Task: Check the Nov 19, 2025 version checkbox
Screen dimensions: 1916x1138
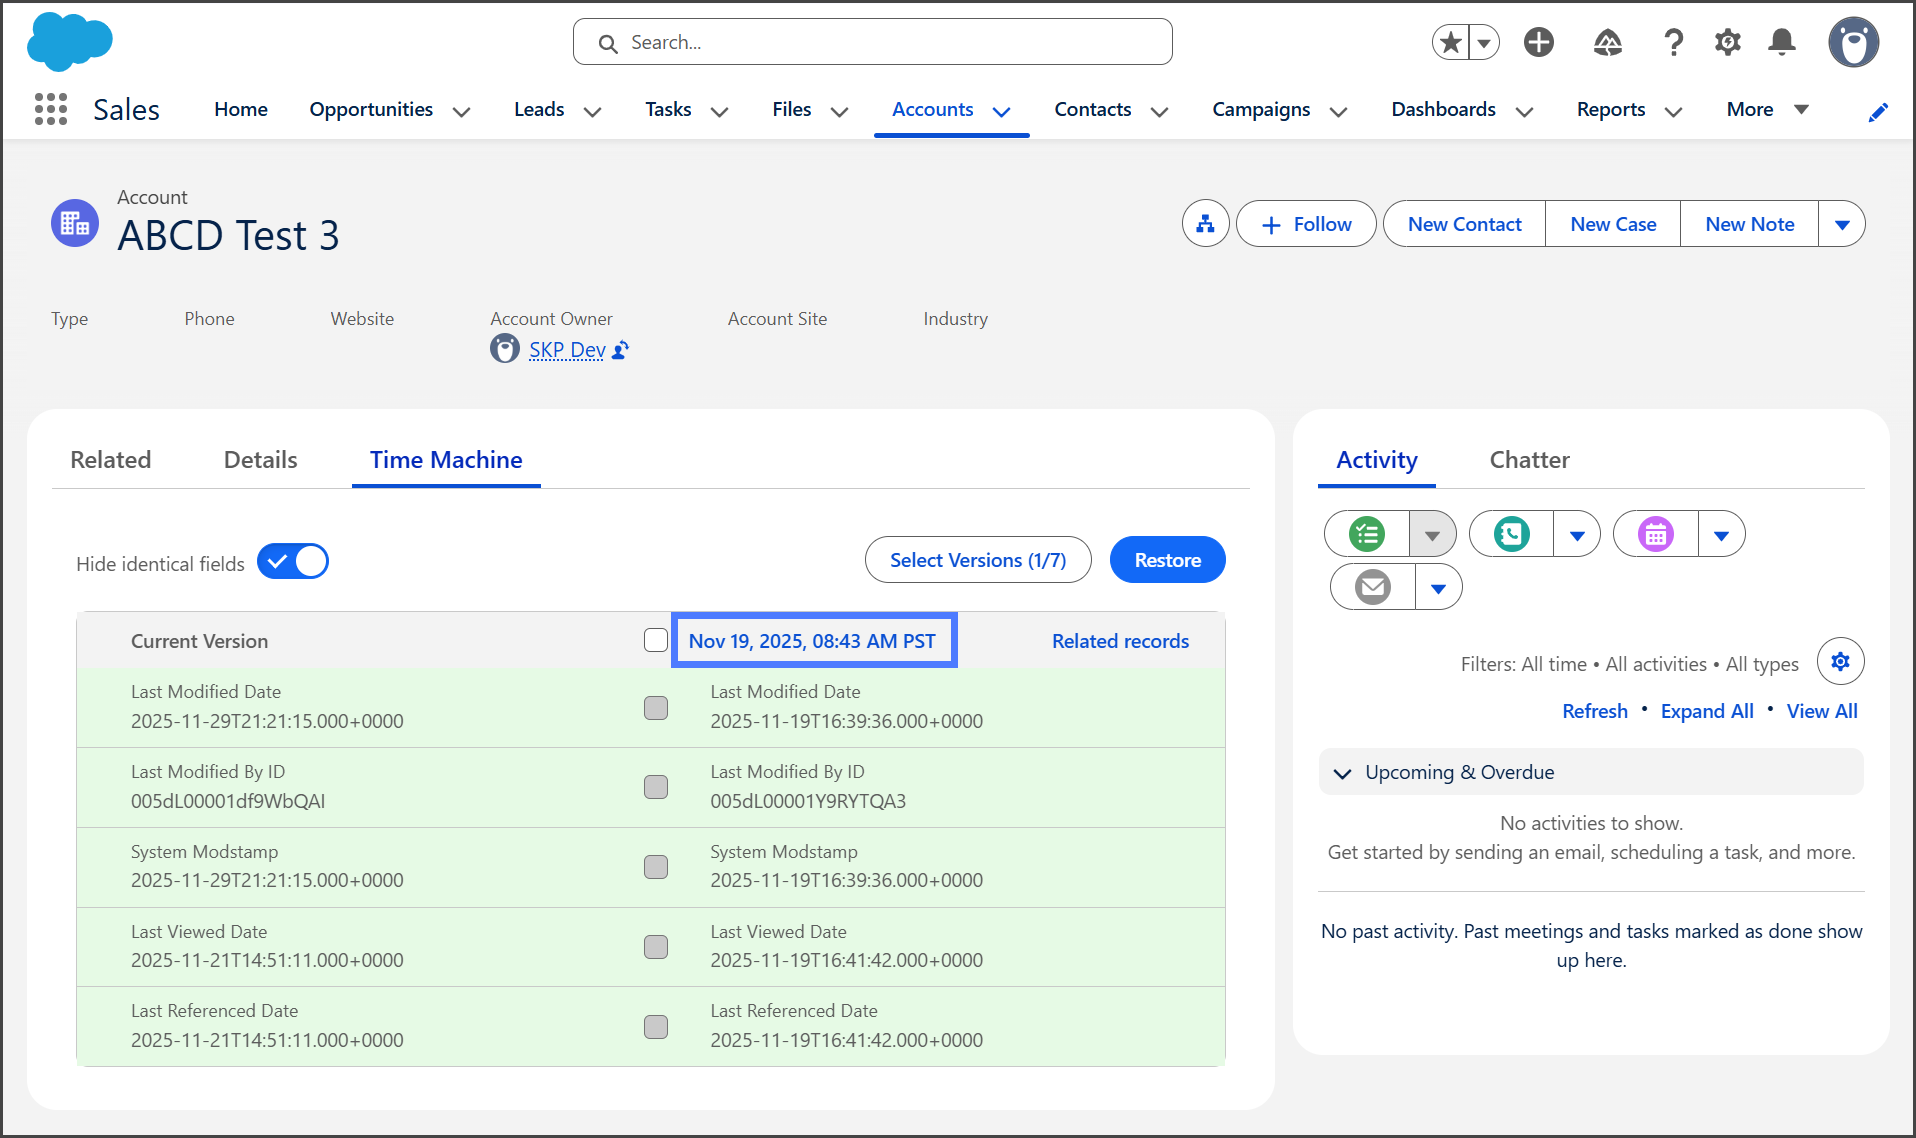Action: [656, 640]
